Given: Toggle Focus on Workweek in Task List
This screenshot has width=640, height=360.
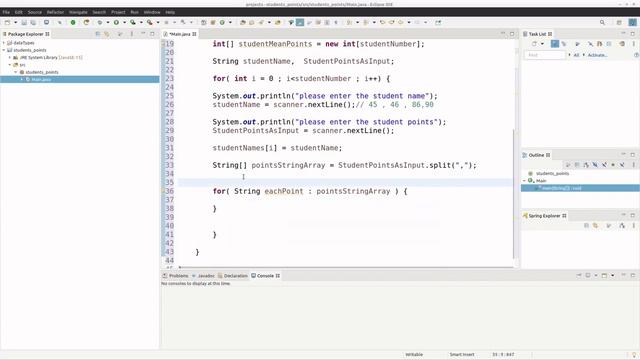Looking at the screenshot, I should tap(577, 44).
